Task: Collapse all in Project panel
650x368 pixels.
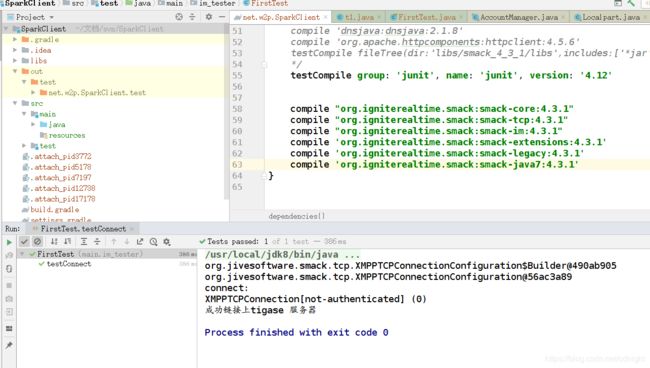Action: tap(192, 17)
